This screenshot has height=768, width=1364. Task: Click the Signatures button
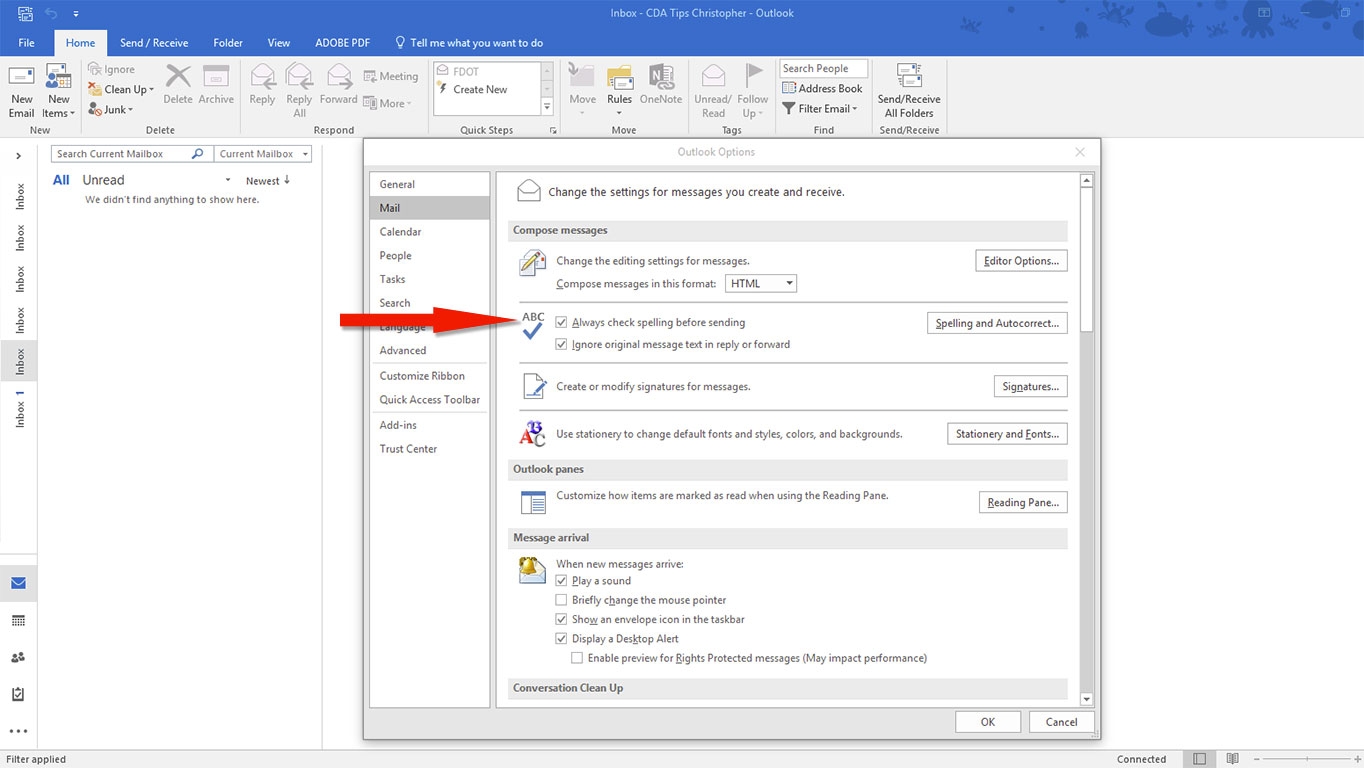click(1030, 387)
